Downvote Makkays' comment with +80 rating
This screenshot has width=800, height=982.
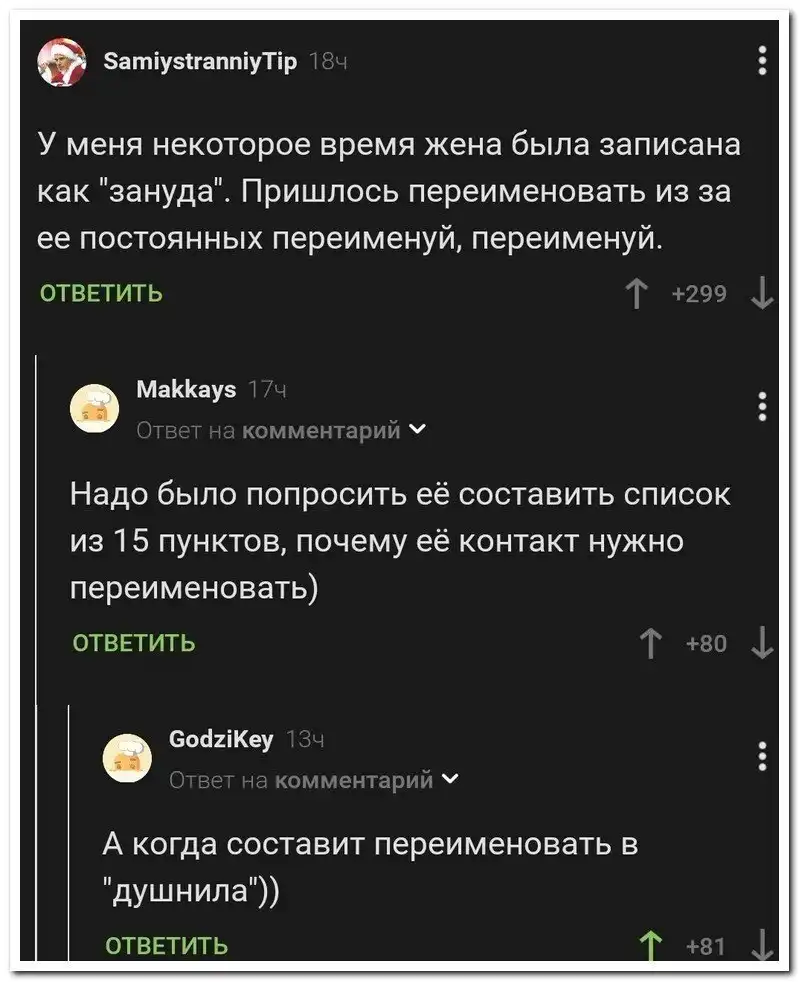pos(762,643)
